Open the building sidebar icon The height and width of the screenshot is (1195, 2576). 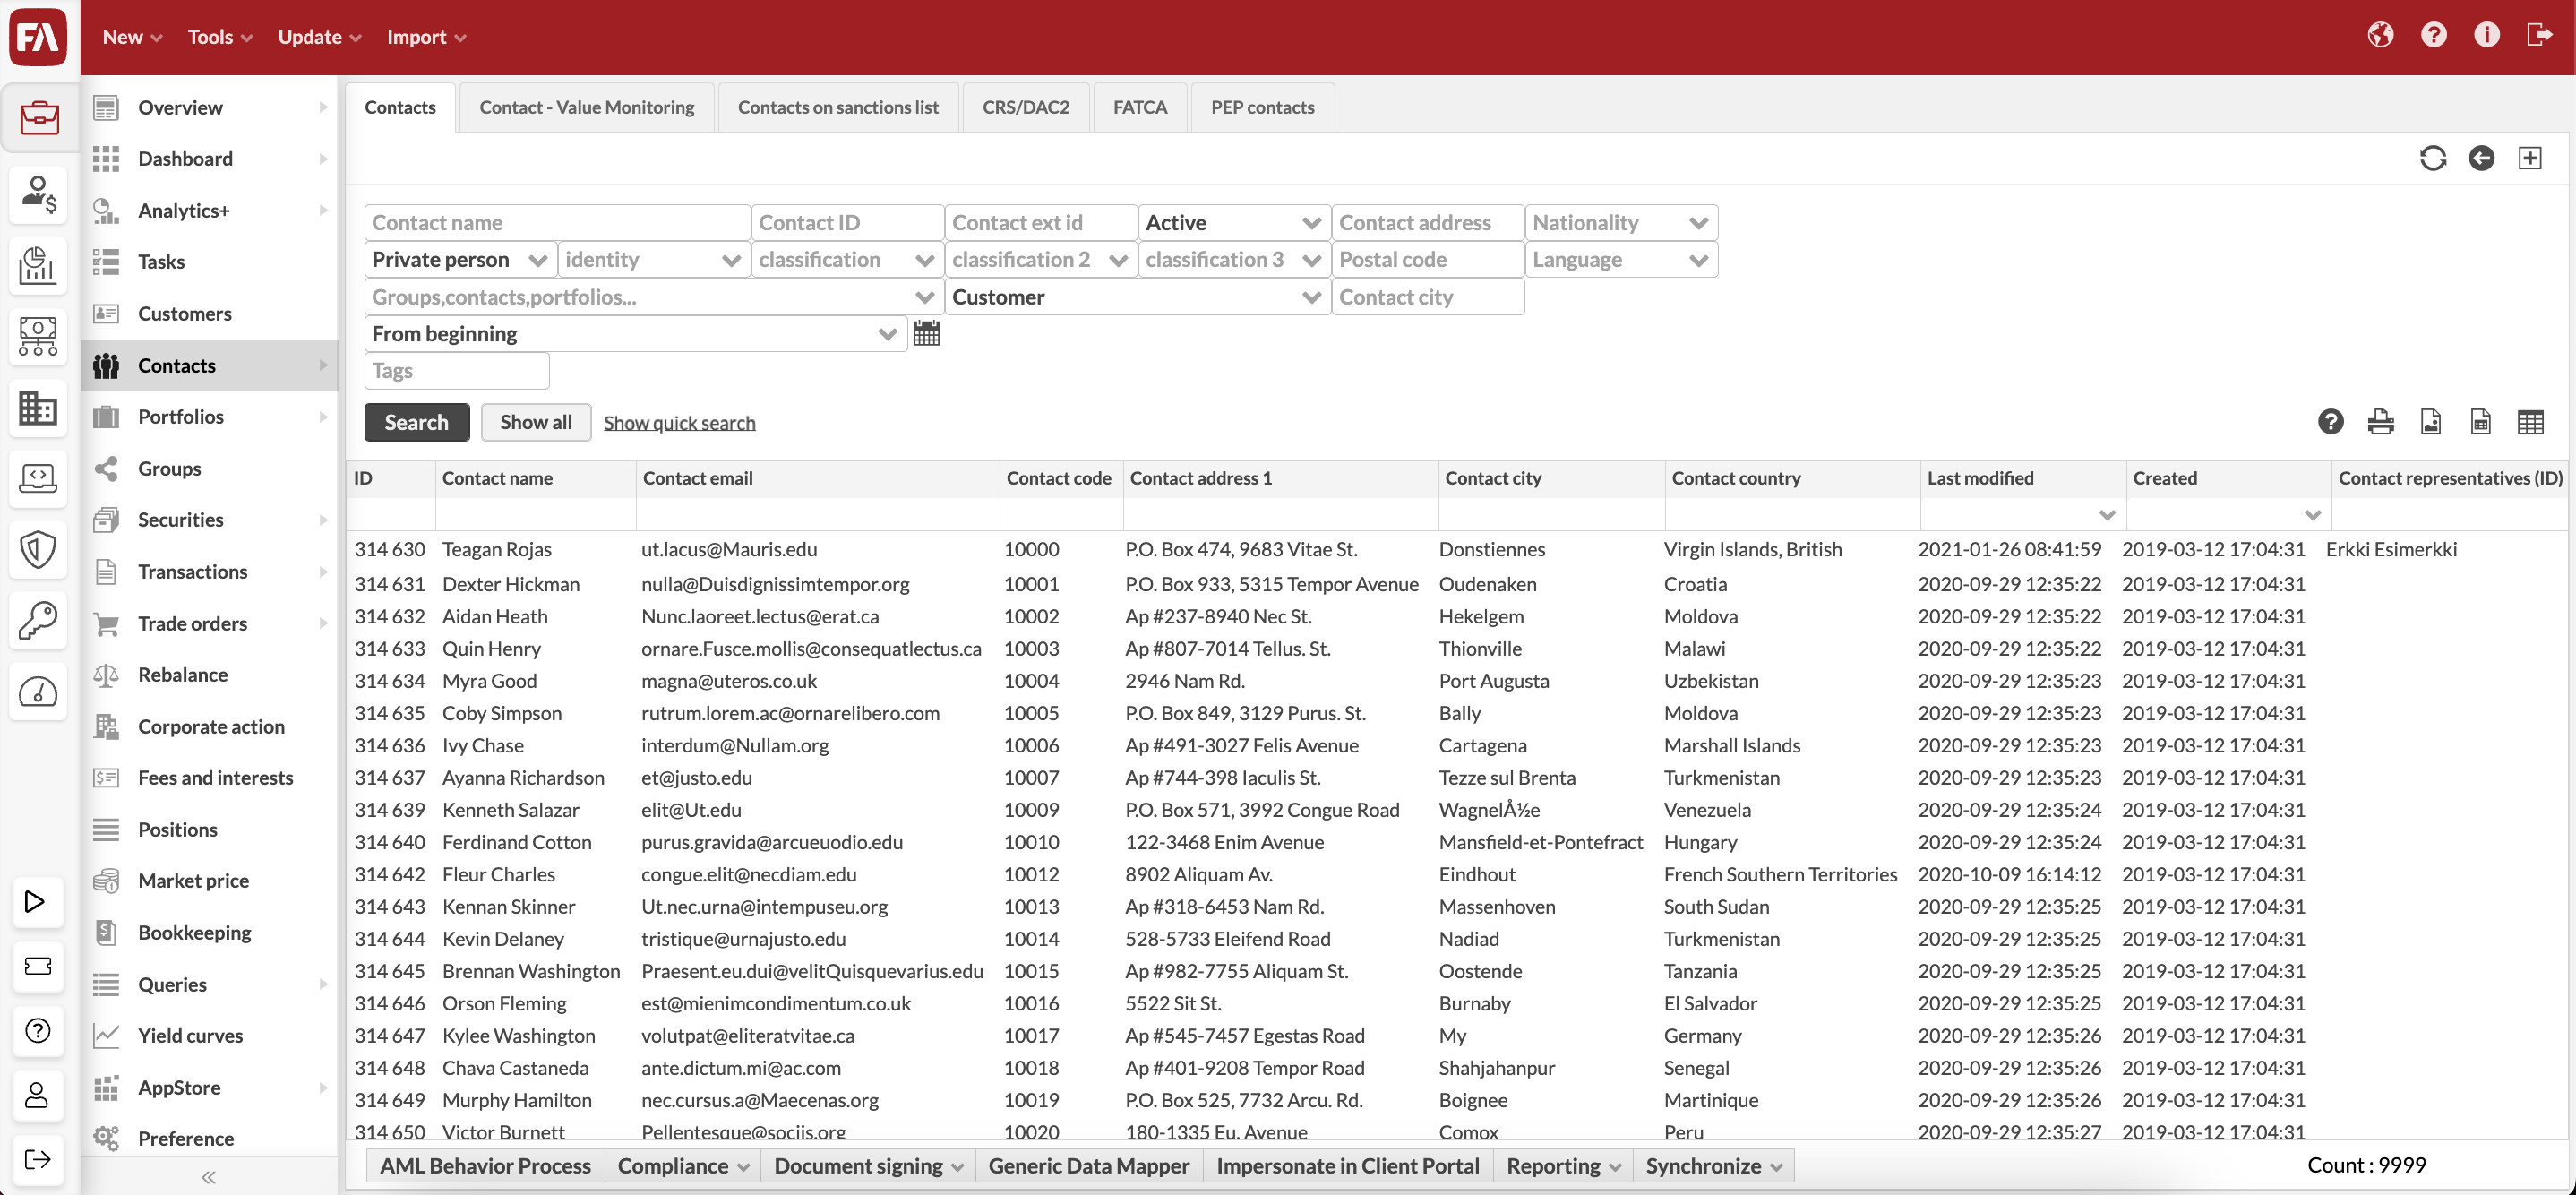(39, 407)
